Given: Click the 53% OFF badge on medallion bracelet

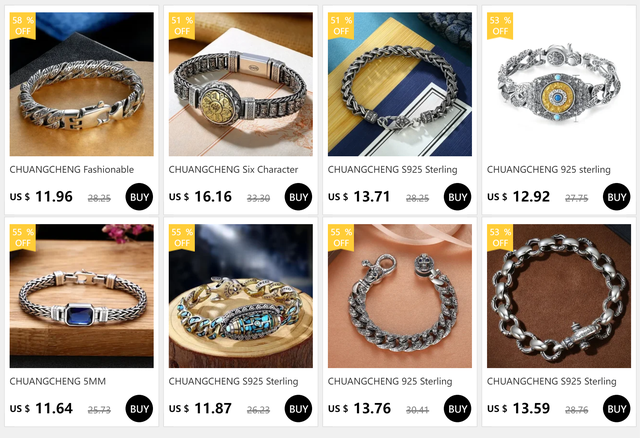Looking at the screenshot, I should [x=500, y=26].
